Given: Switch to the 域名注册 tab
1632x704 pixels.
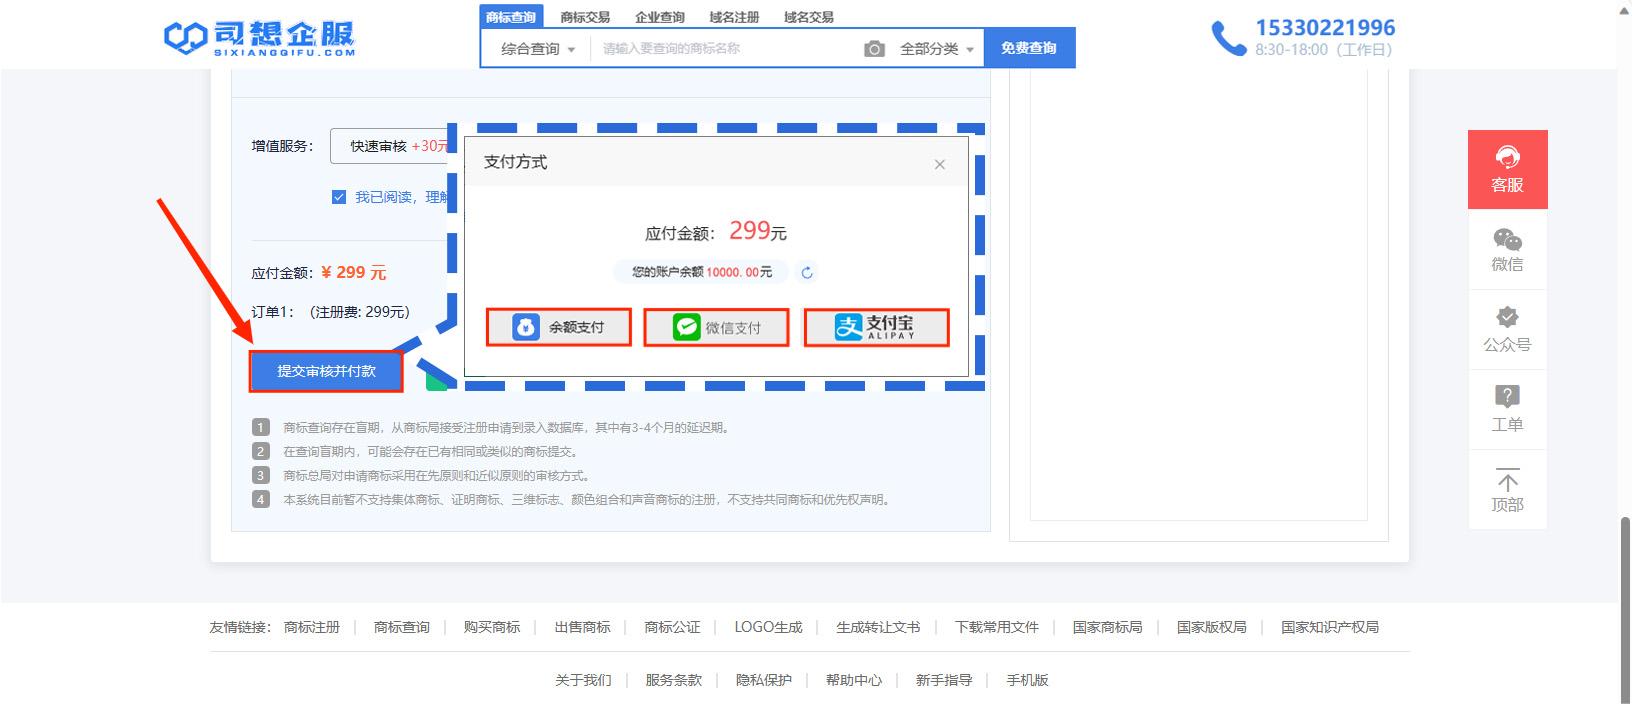Looking at the screenshot, I should pyautogui.click(x=734, y=17).
